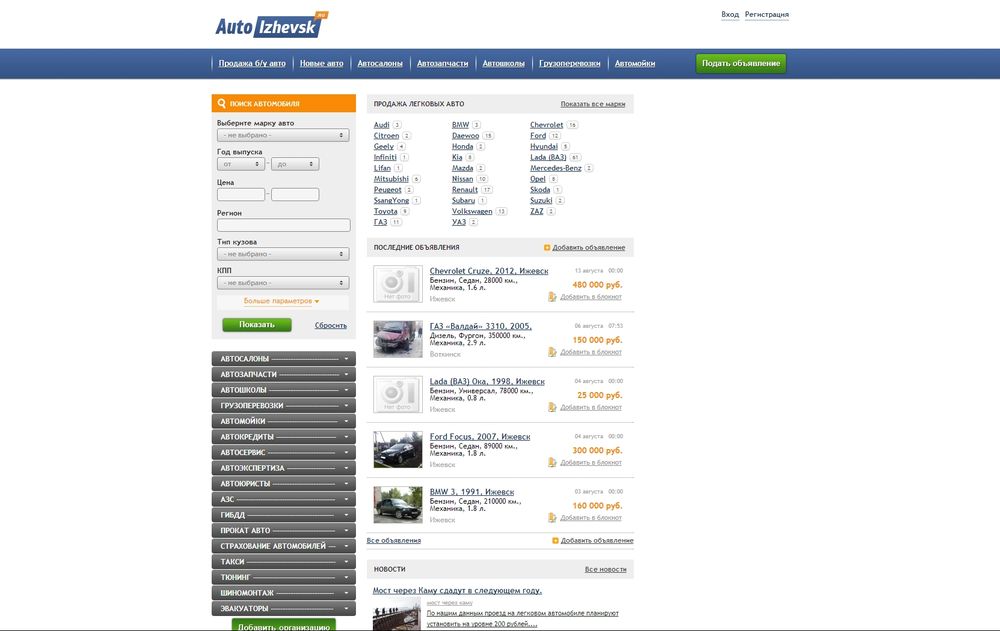Click the maximum price input field
The image size is (1000, 631).
pyautogui.click(x=295, y=195)
